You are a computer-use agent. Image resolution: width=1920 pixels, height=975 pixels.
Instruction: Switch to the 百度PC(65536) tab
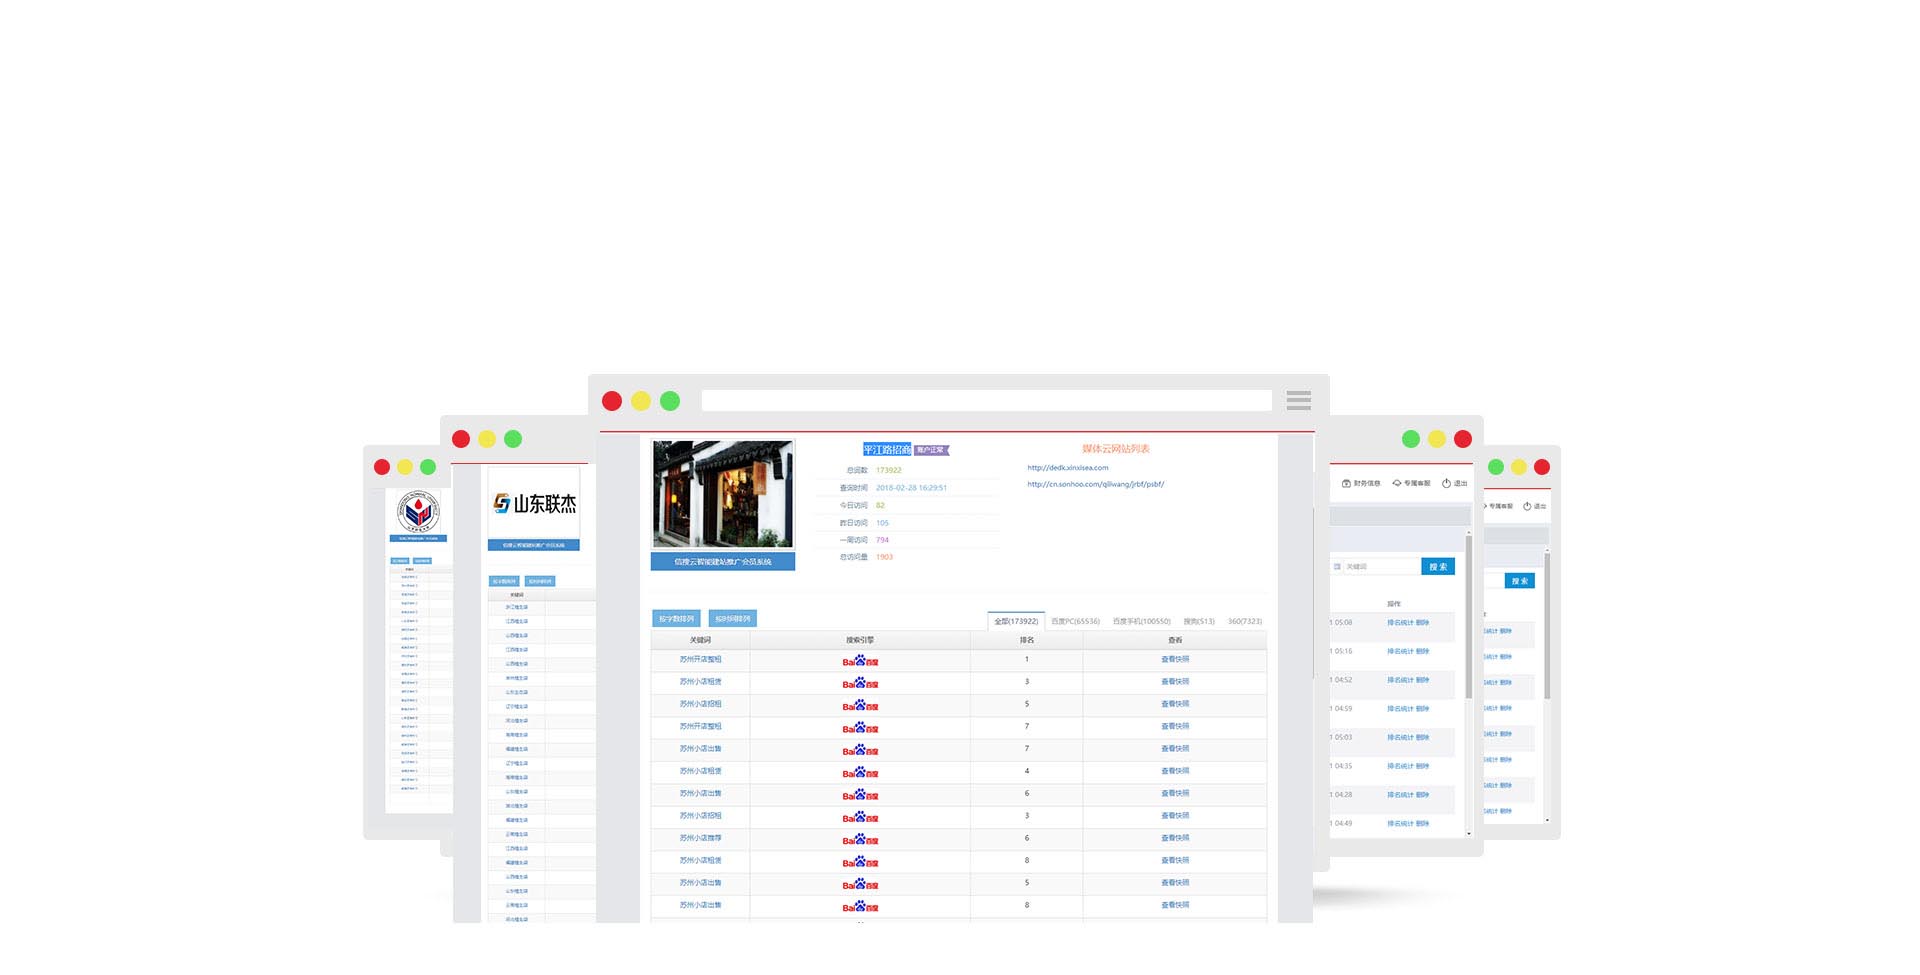pos(1075,621)
